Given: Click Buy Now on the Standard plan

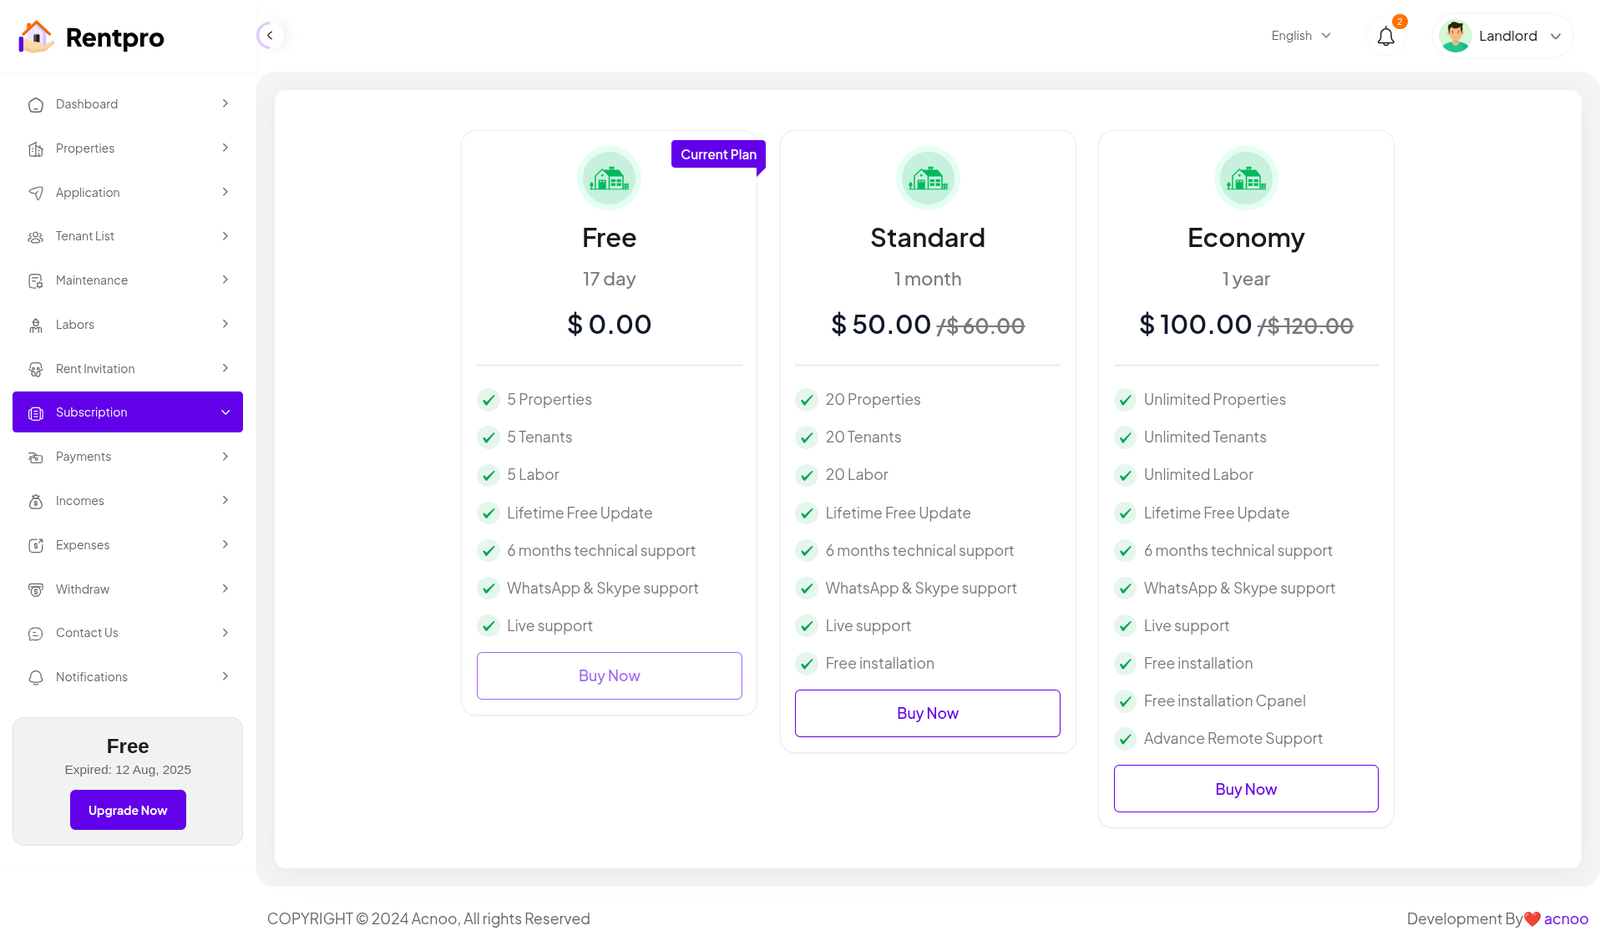Looking at the screenshot, I should [x=927, y=713].
